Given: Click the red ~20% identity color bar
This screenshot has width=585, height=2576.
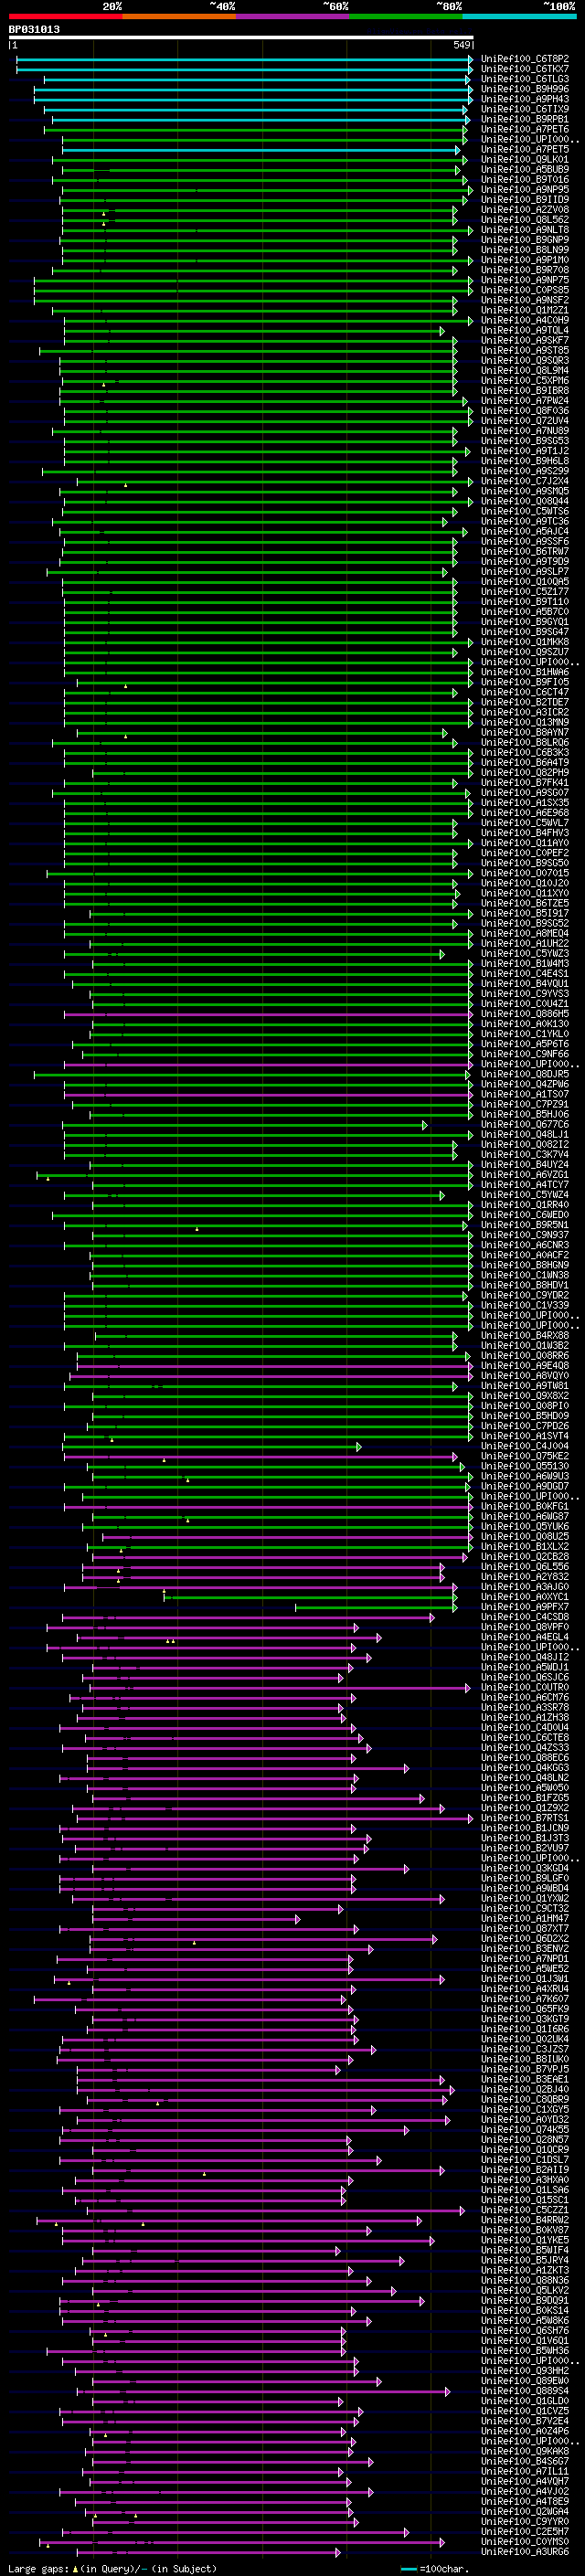Looking at the screenshot, I should click(65, 16).
